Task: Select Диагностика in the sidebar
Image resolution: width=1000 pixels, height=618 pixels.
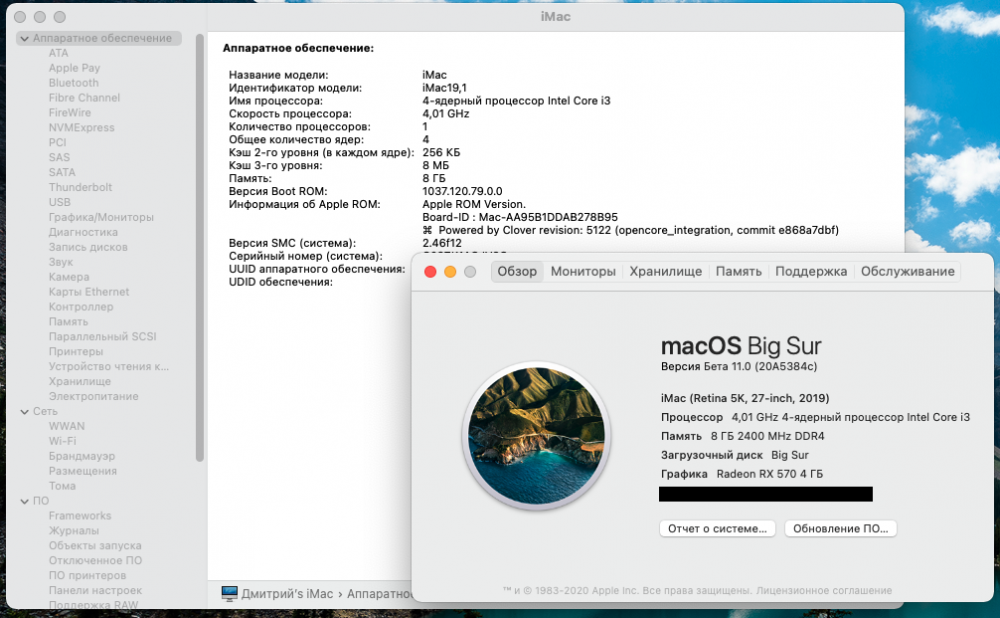Action: (x=83, y=232)
